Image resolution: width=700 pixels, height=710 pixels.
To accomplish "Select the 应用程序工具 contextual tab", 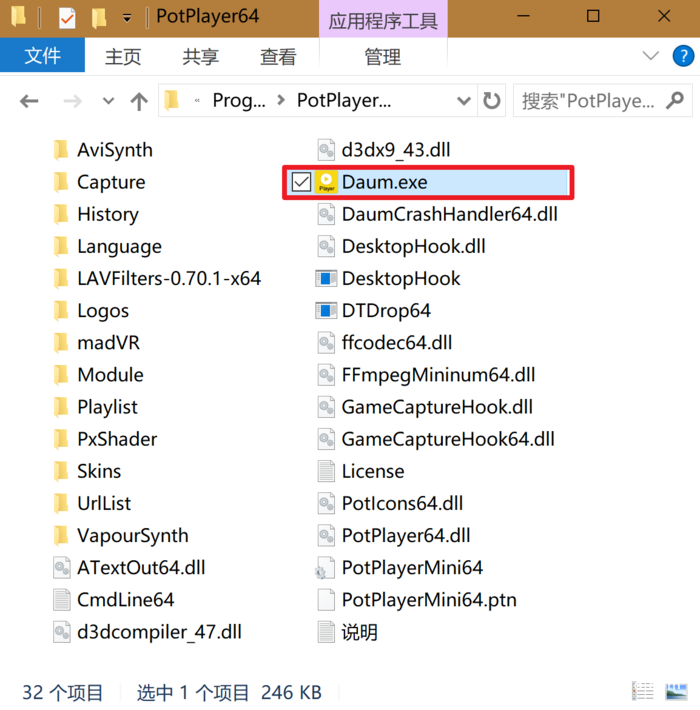I will 383,21.
